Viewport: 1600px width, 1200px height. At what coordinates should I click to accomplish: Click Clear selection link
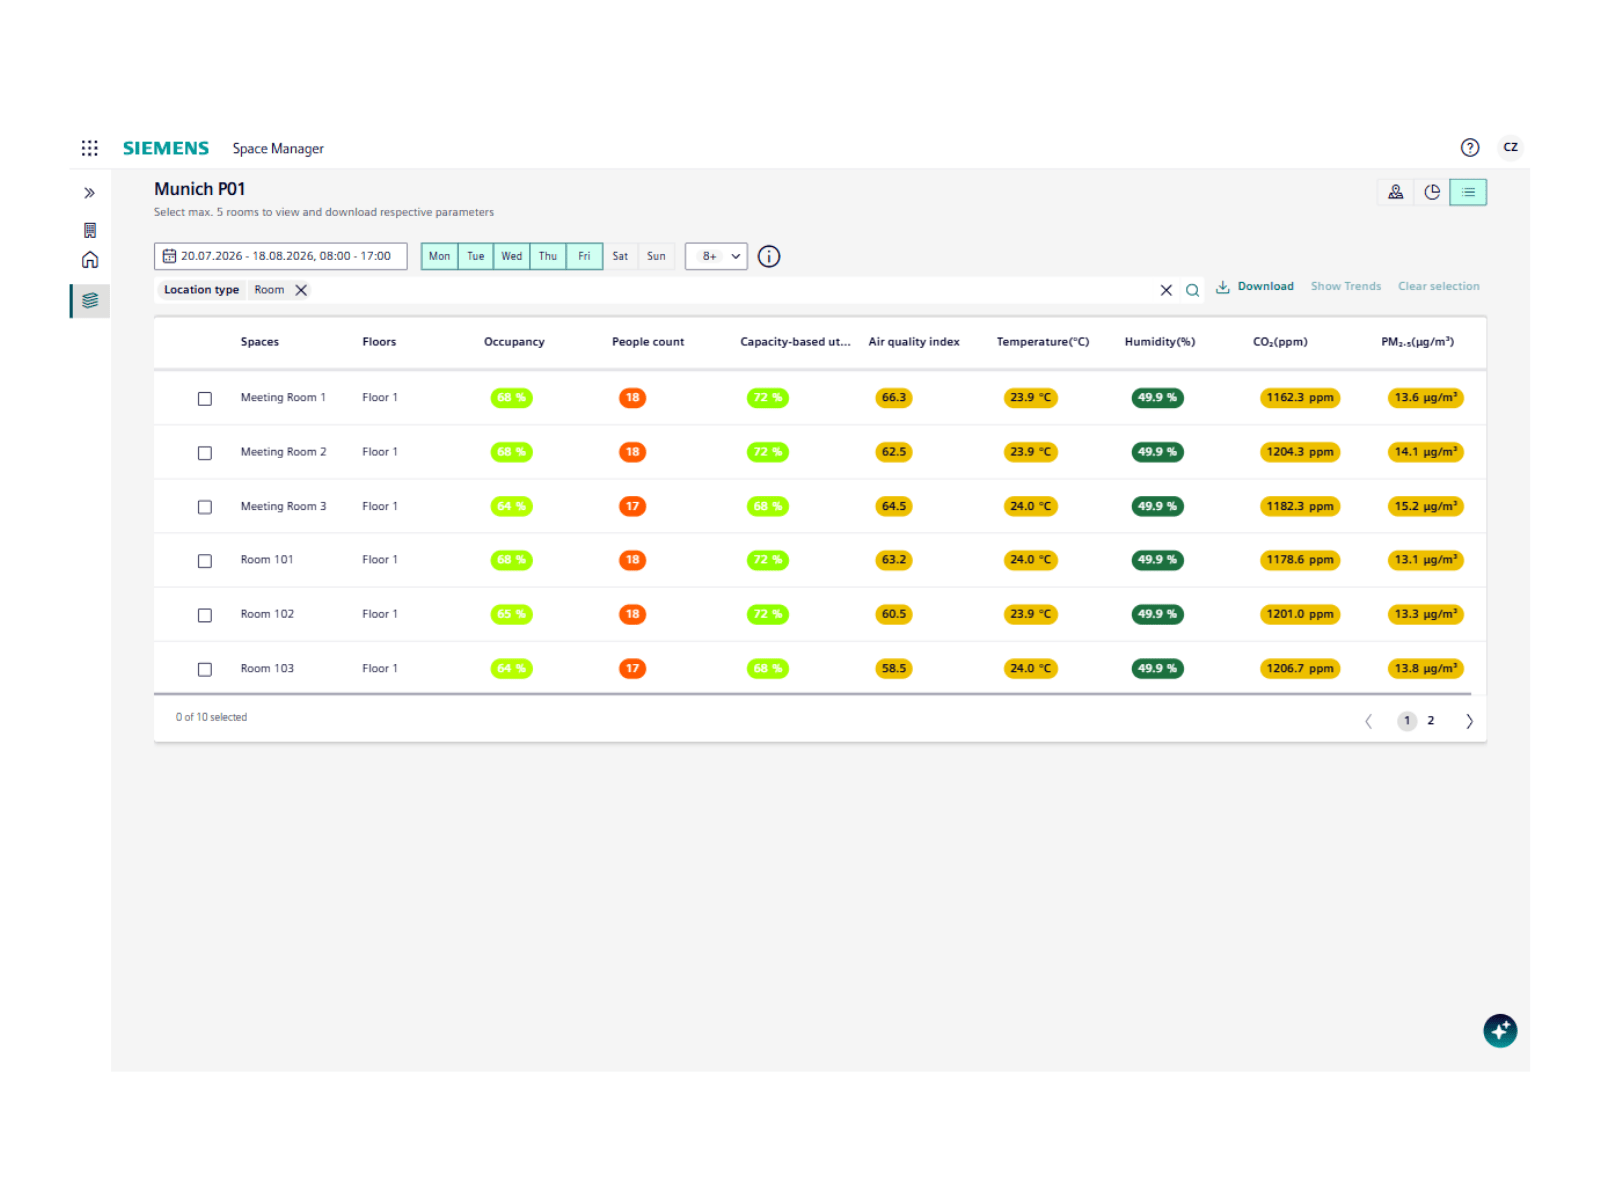tap(1438, 287)
